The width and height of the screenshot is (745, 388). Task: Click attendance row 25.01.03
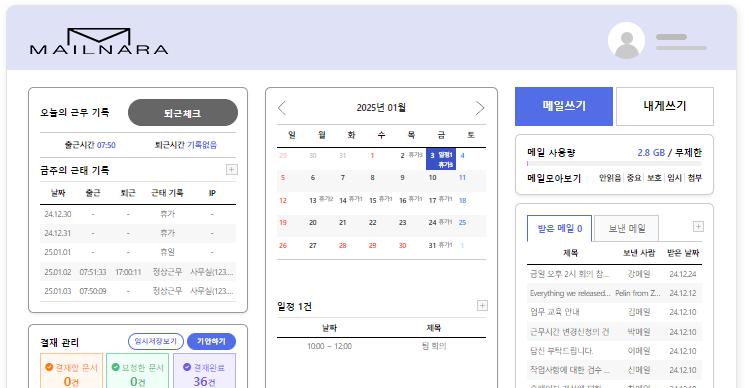[138, 291]
